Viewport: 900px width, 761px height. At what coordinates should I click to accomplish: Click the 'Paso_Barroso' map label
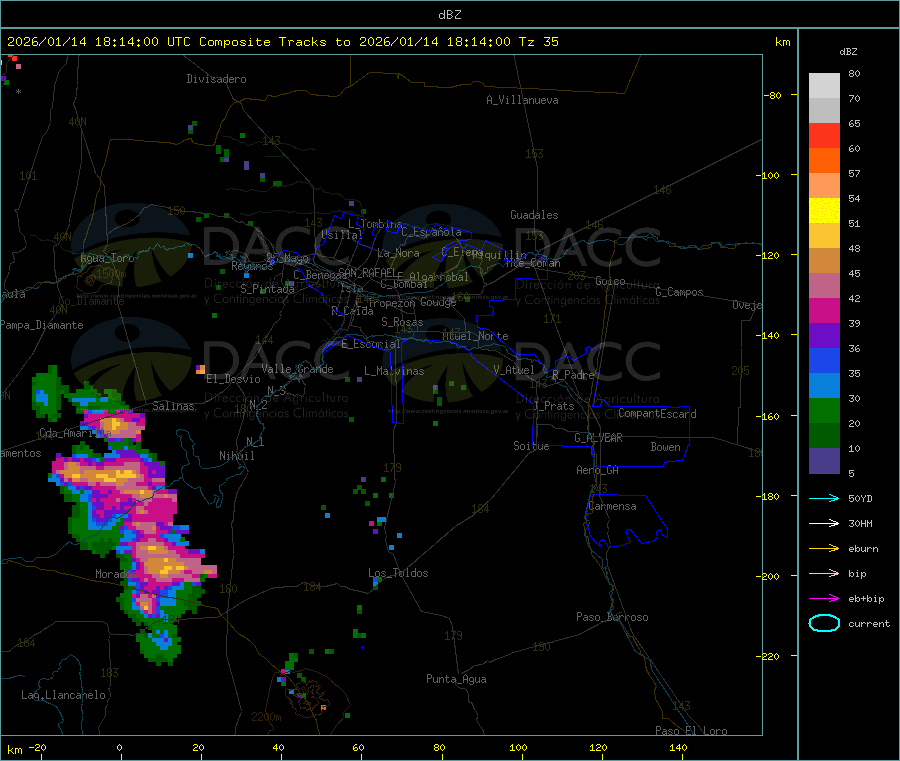[612, 617]
